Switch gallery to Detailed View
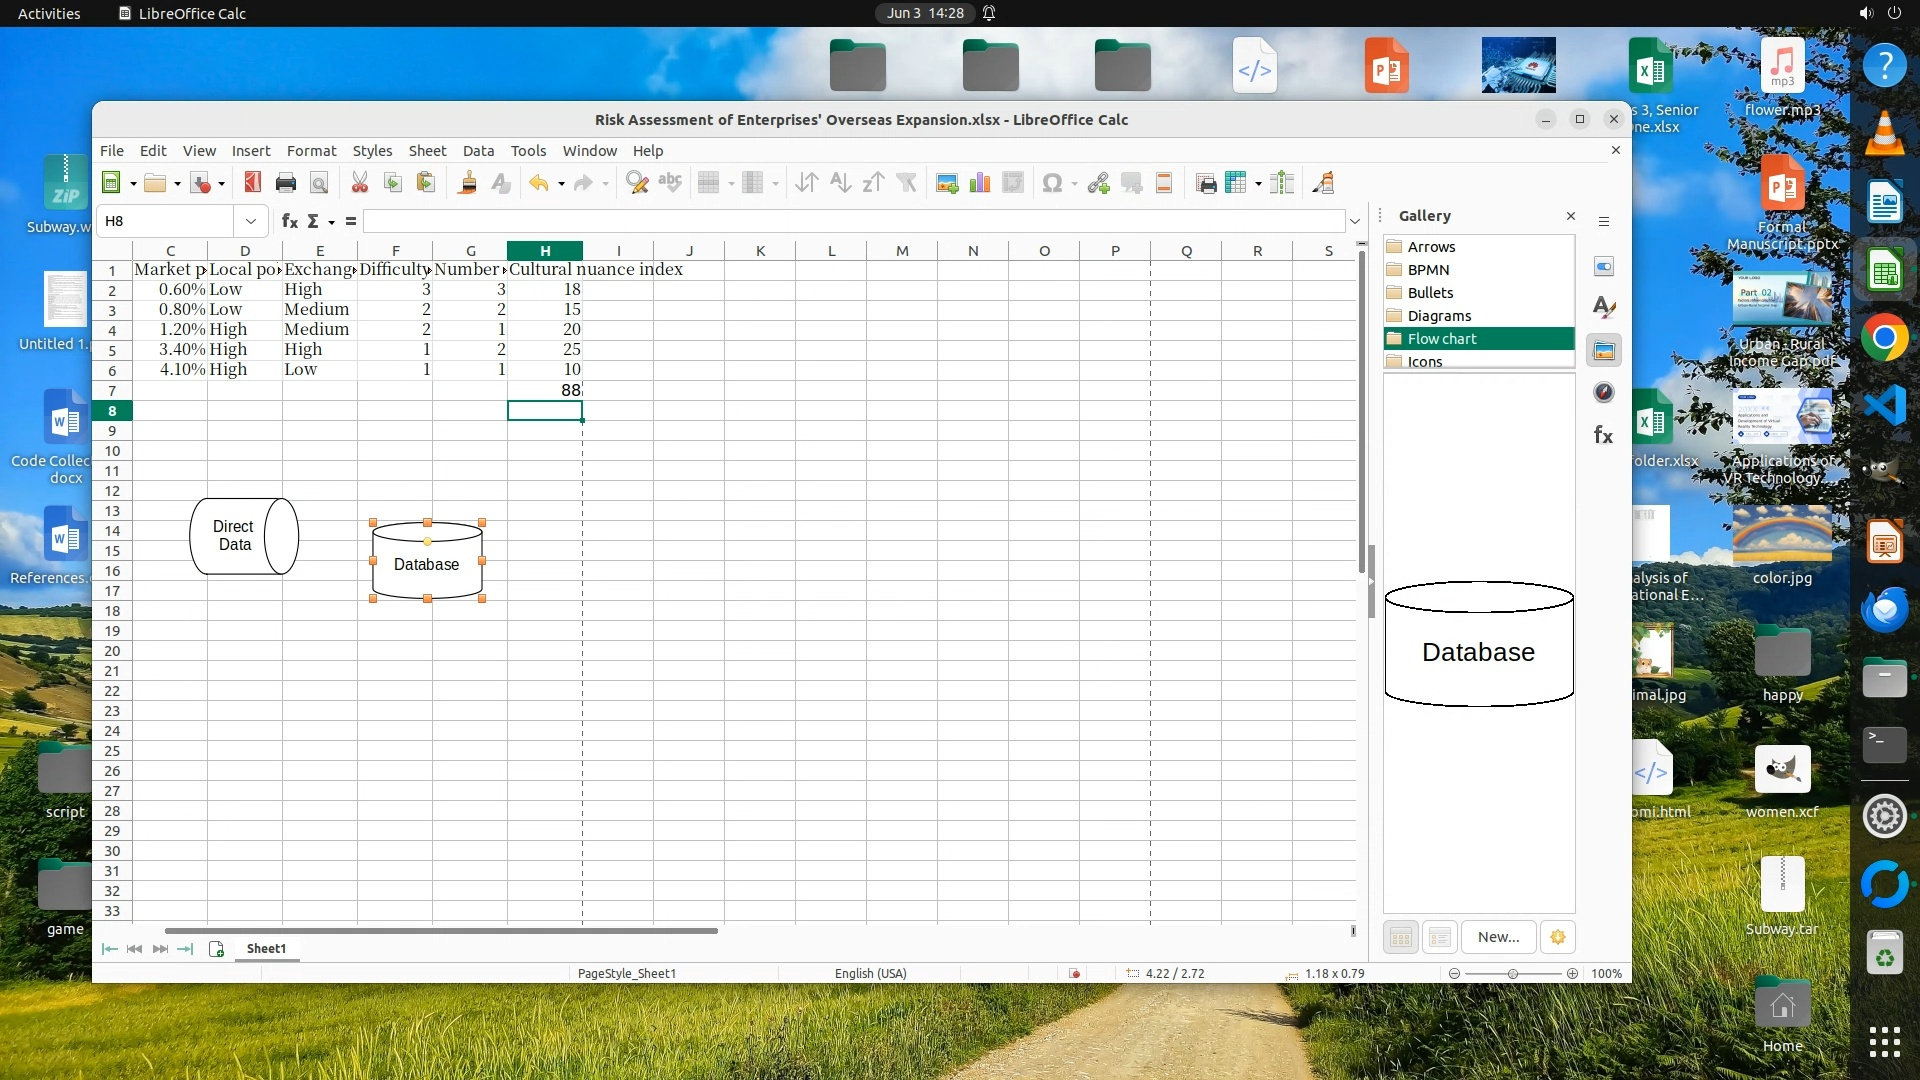The height and width of the screenshot is (1080, 1920). point(1440,937)
